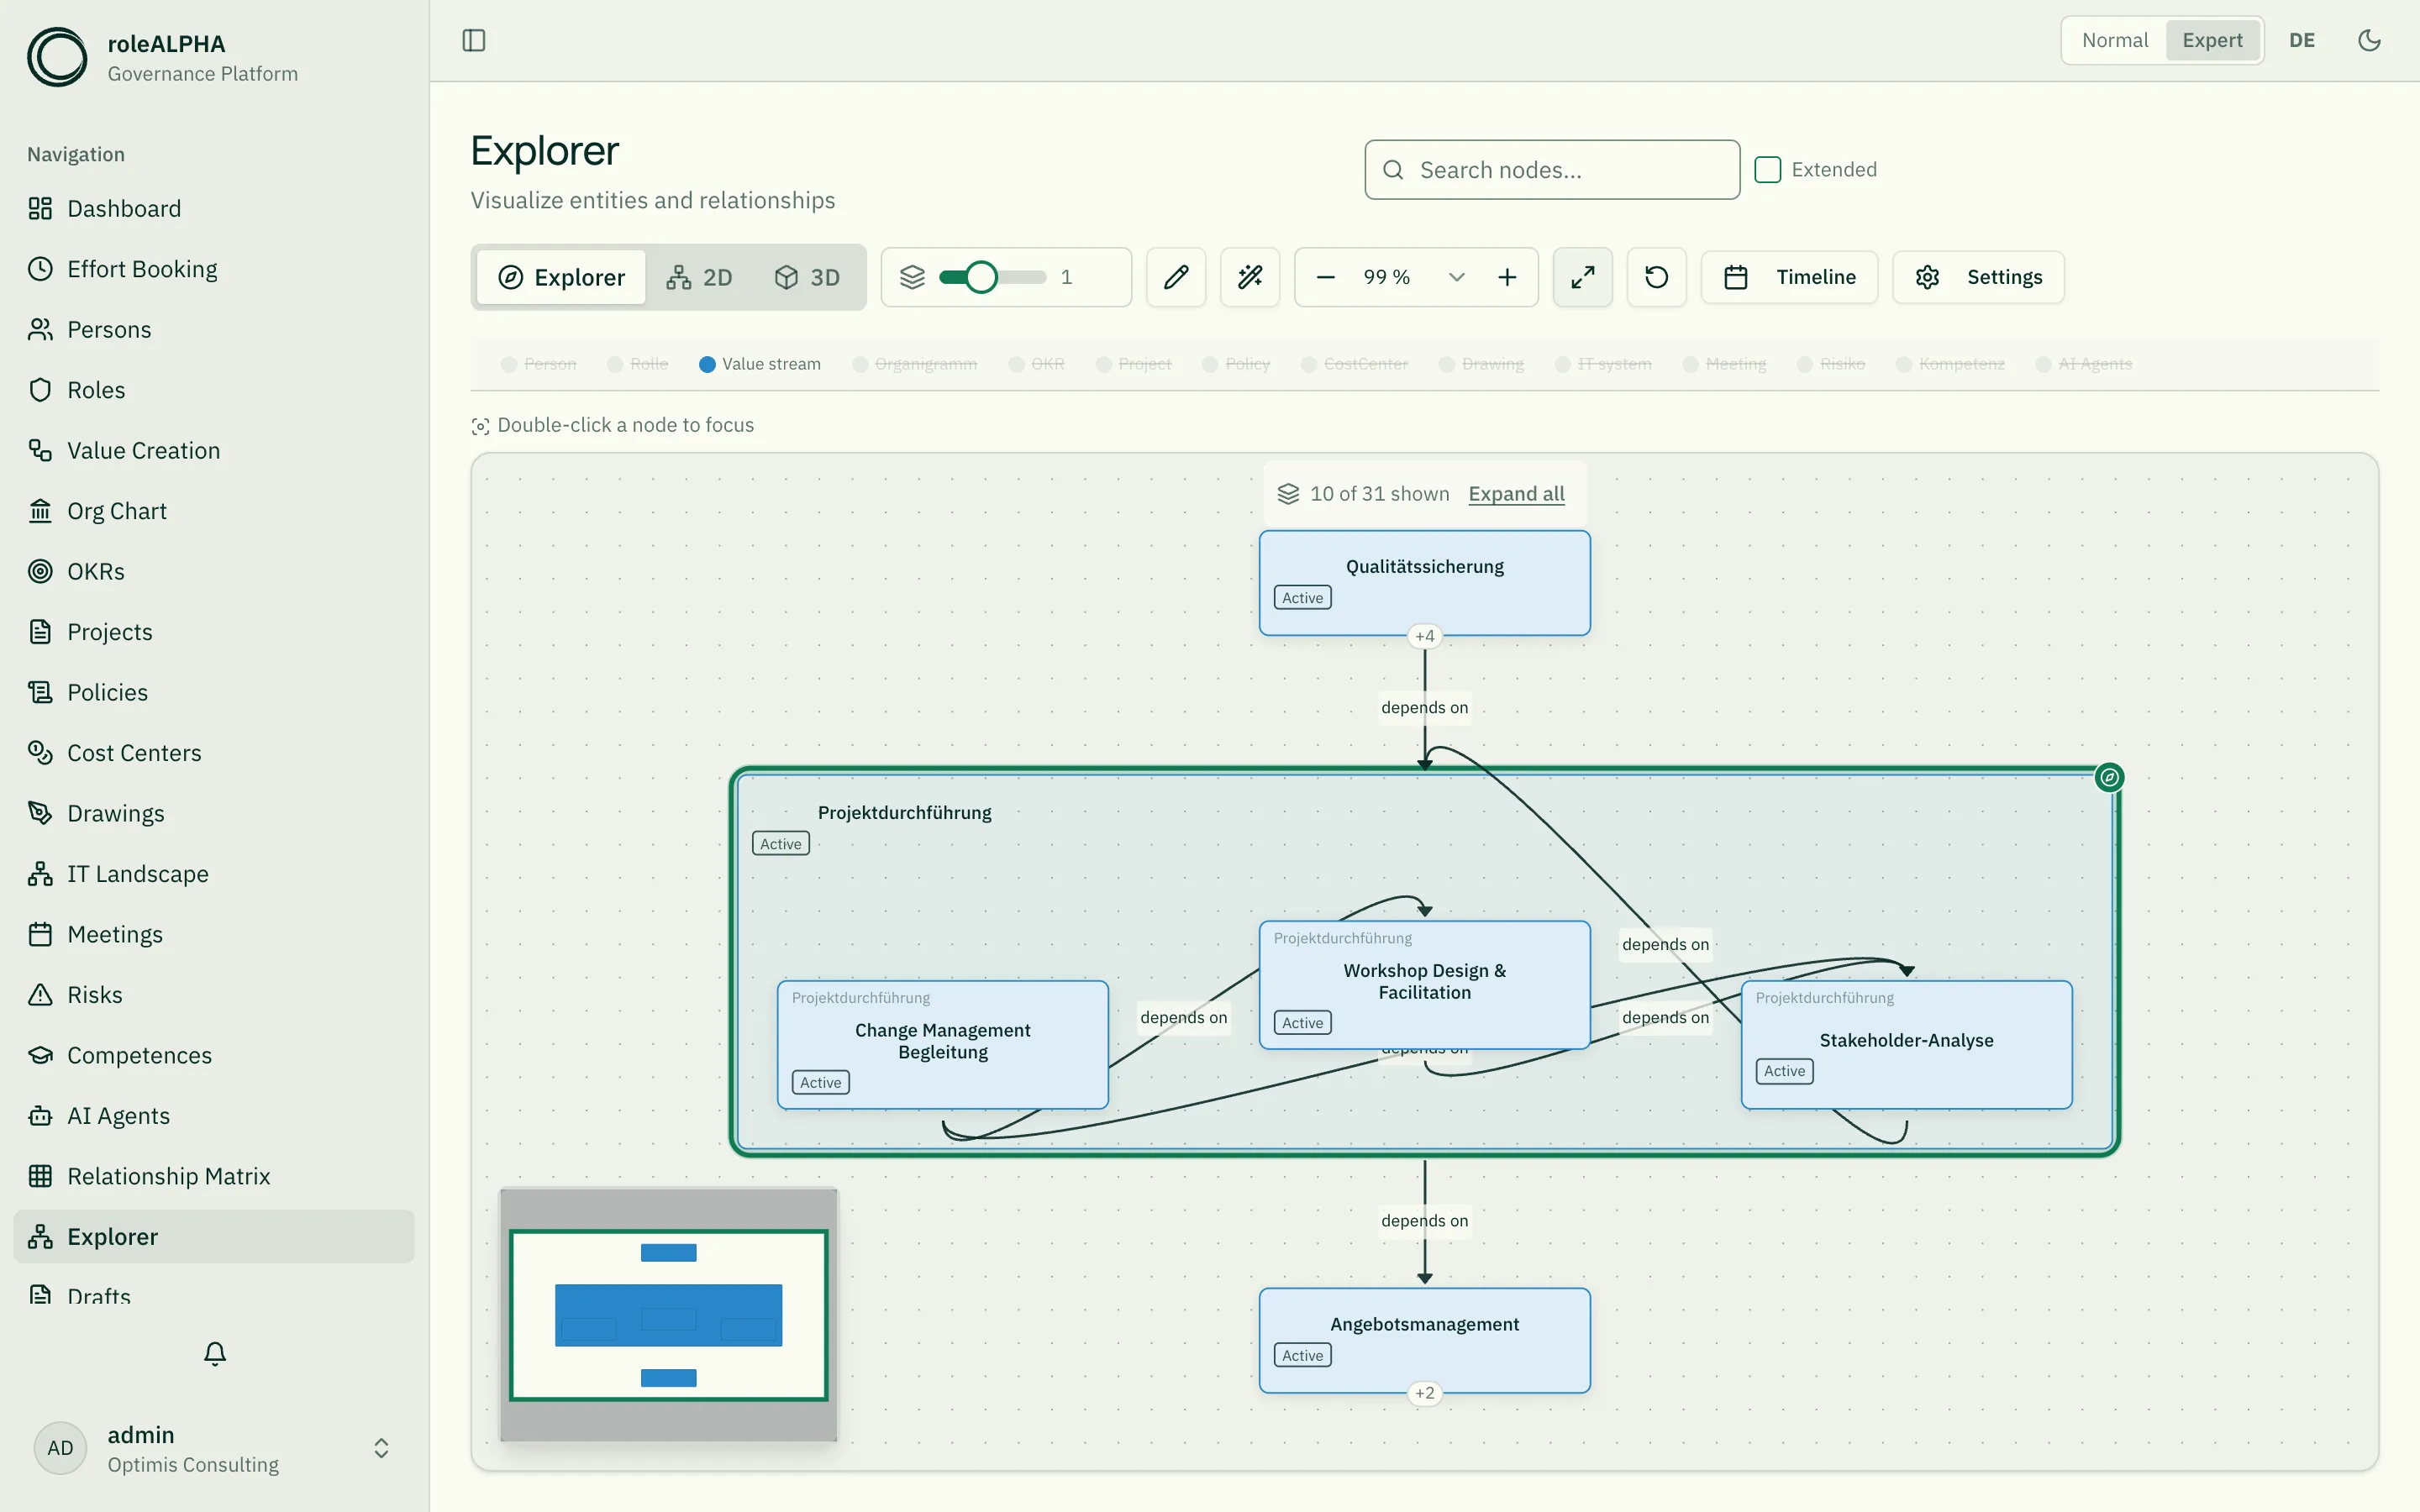Open the Settings button
The image size is (2420, 1512).
(1978, 277)
